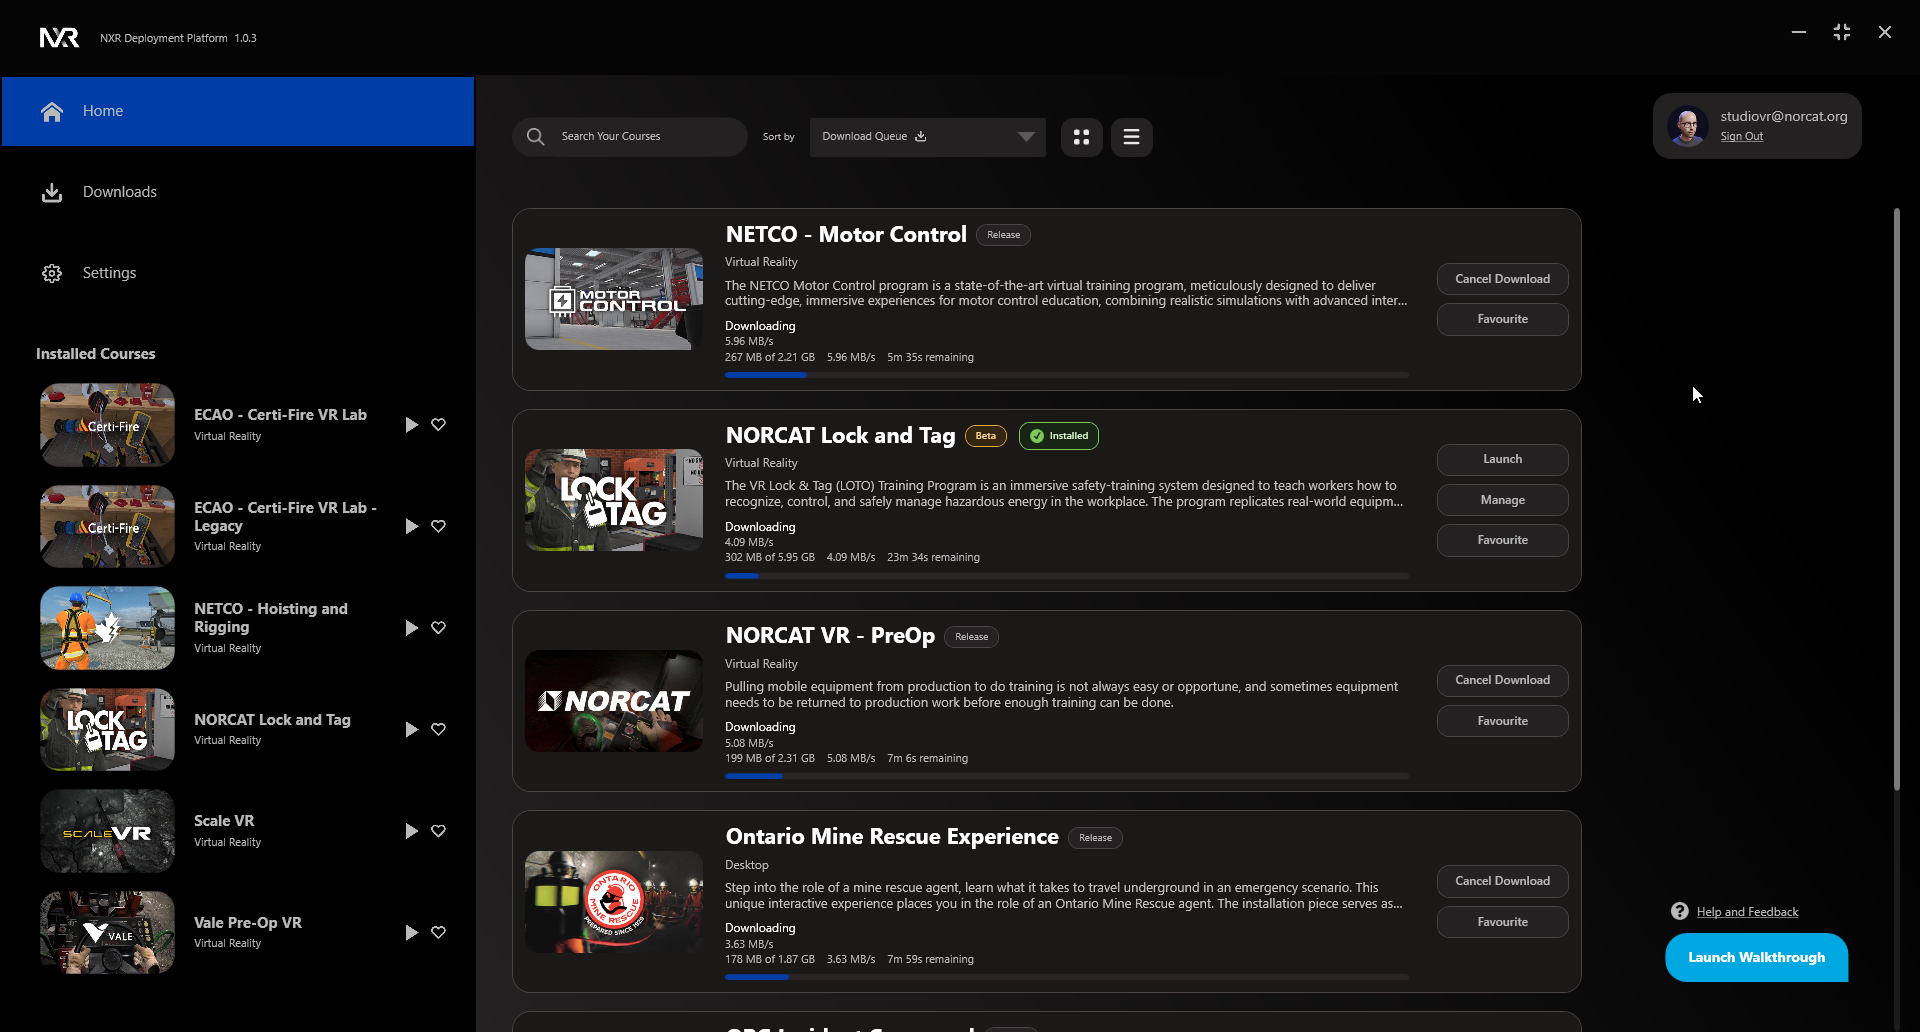Click the user profile avatar
This screenshot has width=1920, height=1032.
[1688, 126]
